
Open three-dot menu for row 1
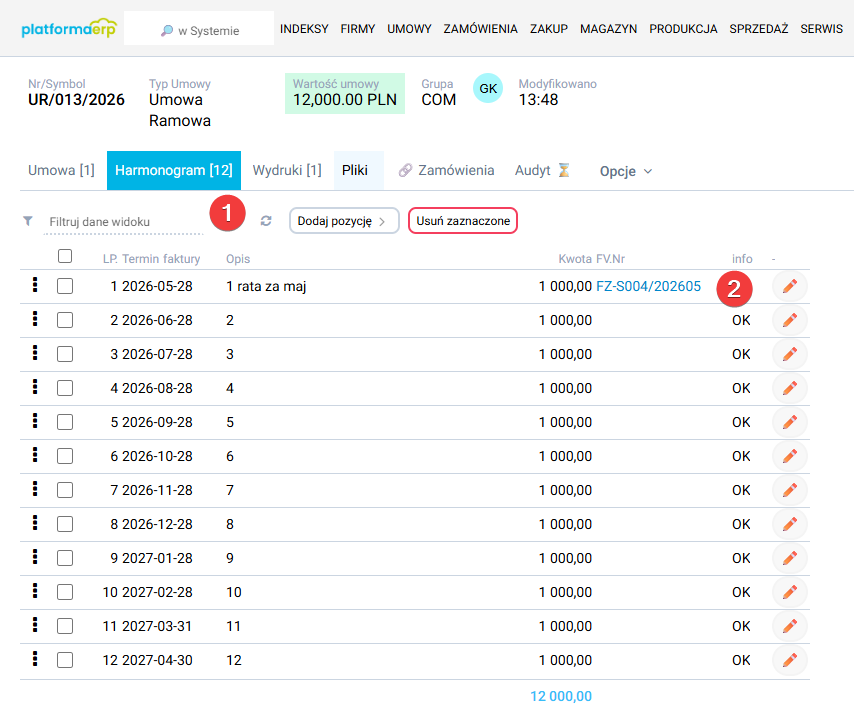point(35,284)
